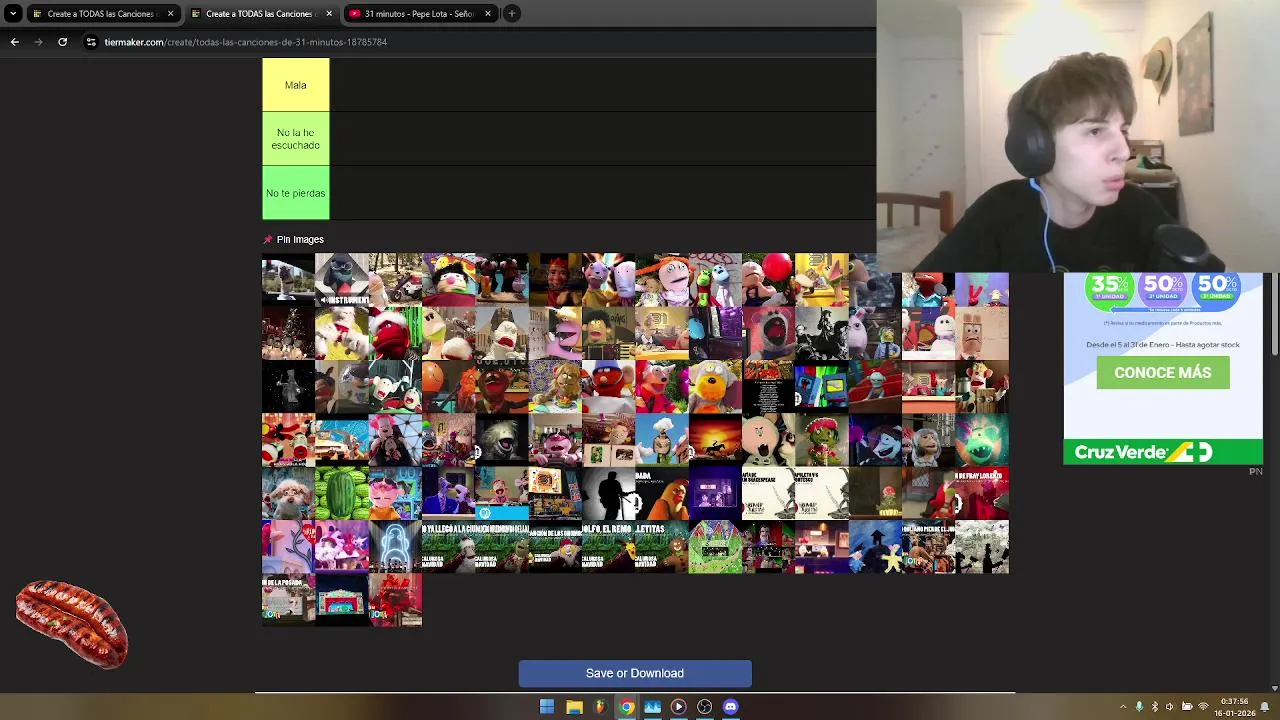The width and height of the screenshot is (1280, 720).
Task: Select the 'DE LA POSADA' thumbnail
Action: click(288, 600)
